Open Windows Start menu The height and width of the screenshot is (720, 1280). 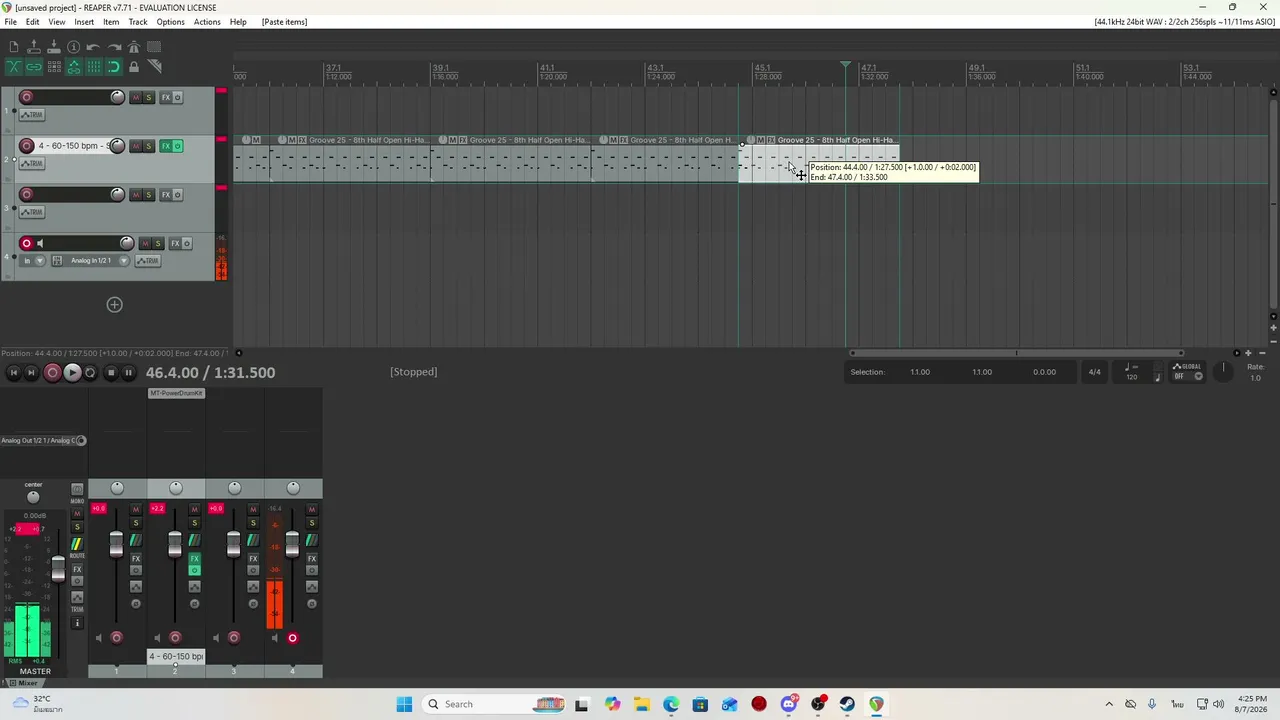click(404, 704)
